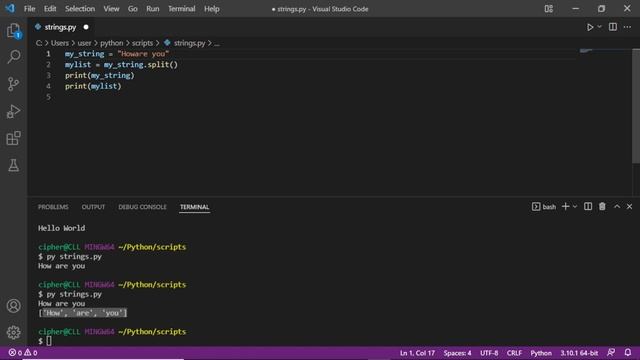This screenshot has width=640, height=360.
Task: Change encoding via UTF-8 status item
Action: [x=489, y=353]
